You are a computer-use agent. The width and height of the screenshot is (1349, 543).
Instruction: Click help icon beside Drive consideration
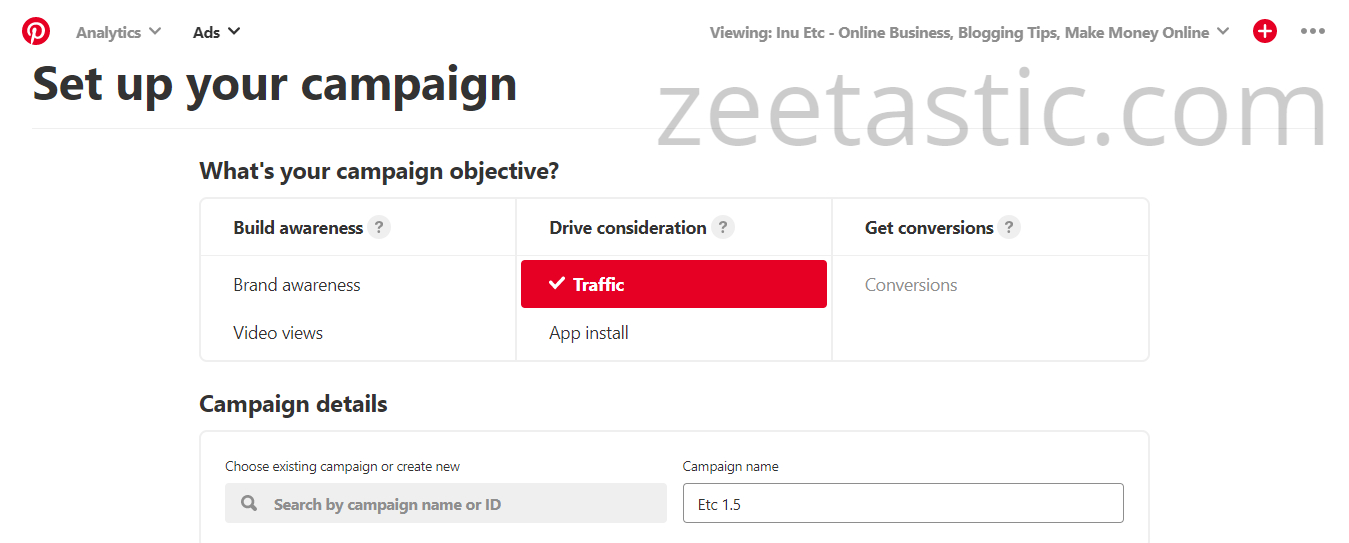(x=722, y=228)
